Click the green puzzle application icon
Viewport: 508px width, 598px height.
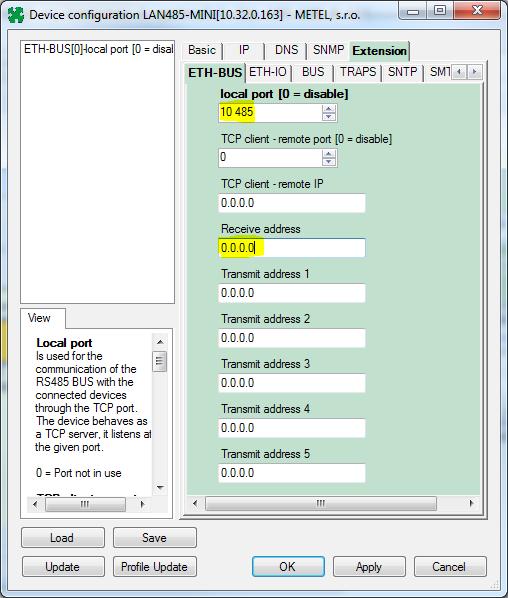pos(16,15)
